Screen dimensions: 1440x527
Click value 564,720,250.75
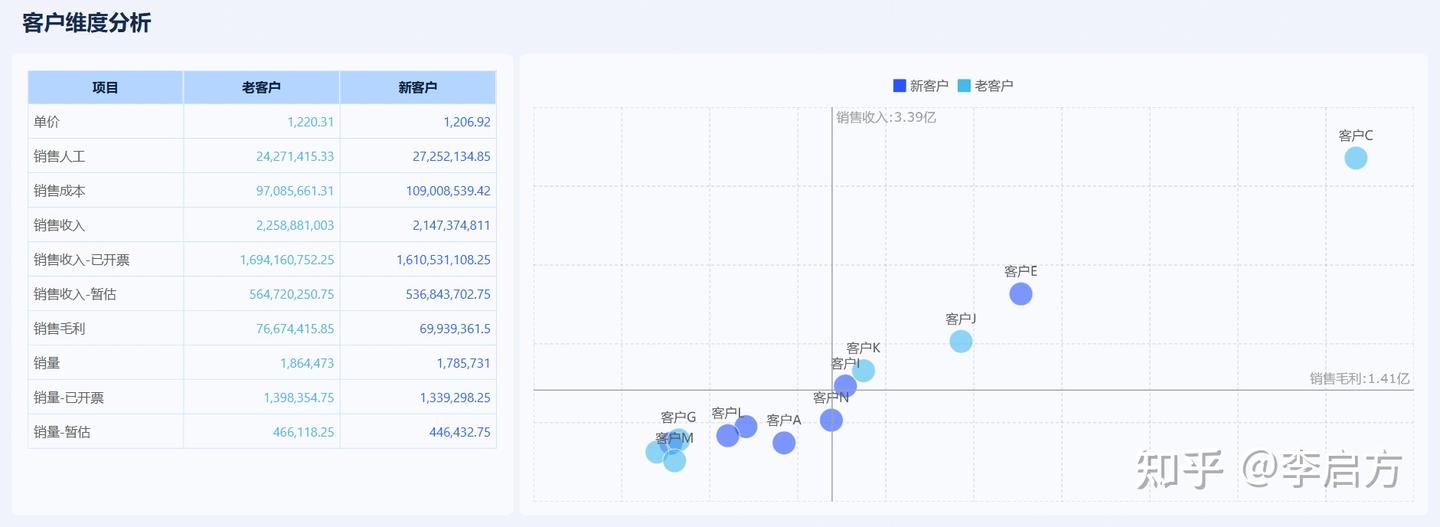(292, 295)
